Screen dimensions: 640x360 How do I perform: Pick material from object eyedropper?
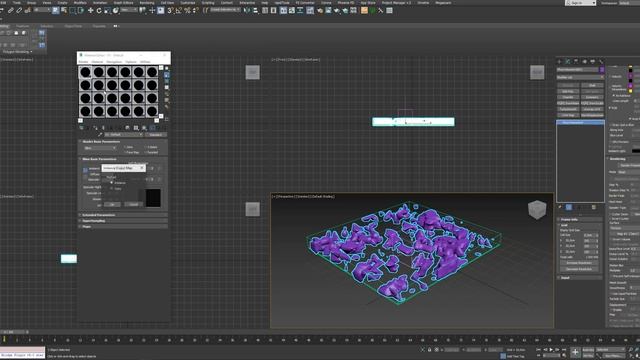tap(100, 134)
